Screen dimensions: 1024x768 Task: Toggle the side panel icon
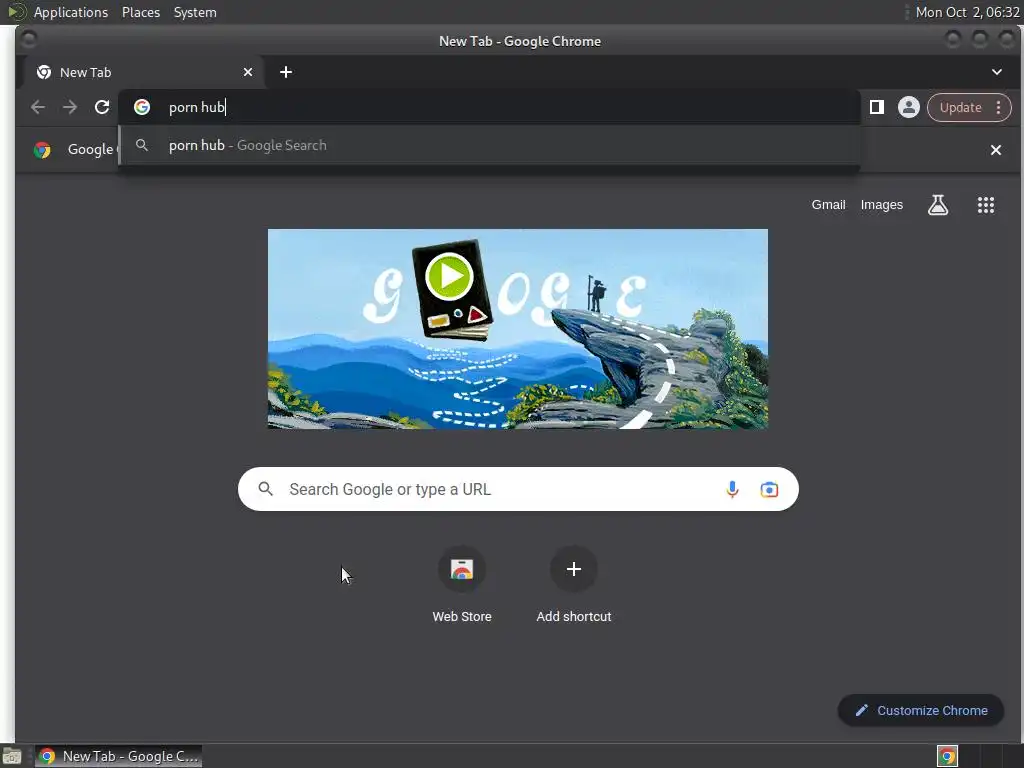tap(876, 107)
